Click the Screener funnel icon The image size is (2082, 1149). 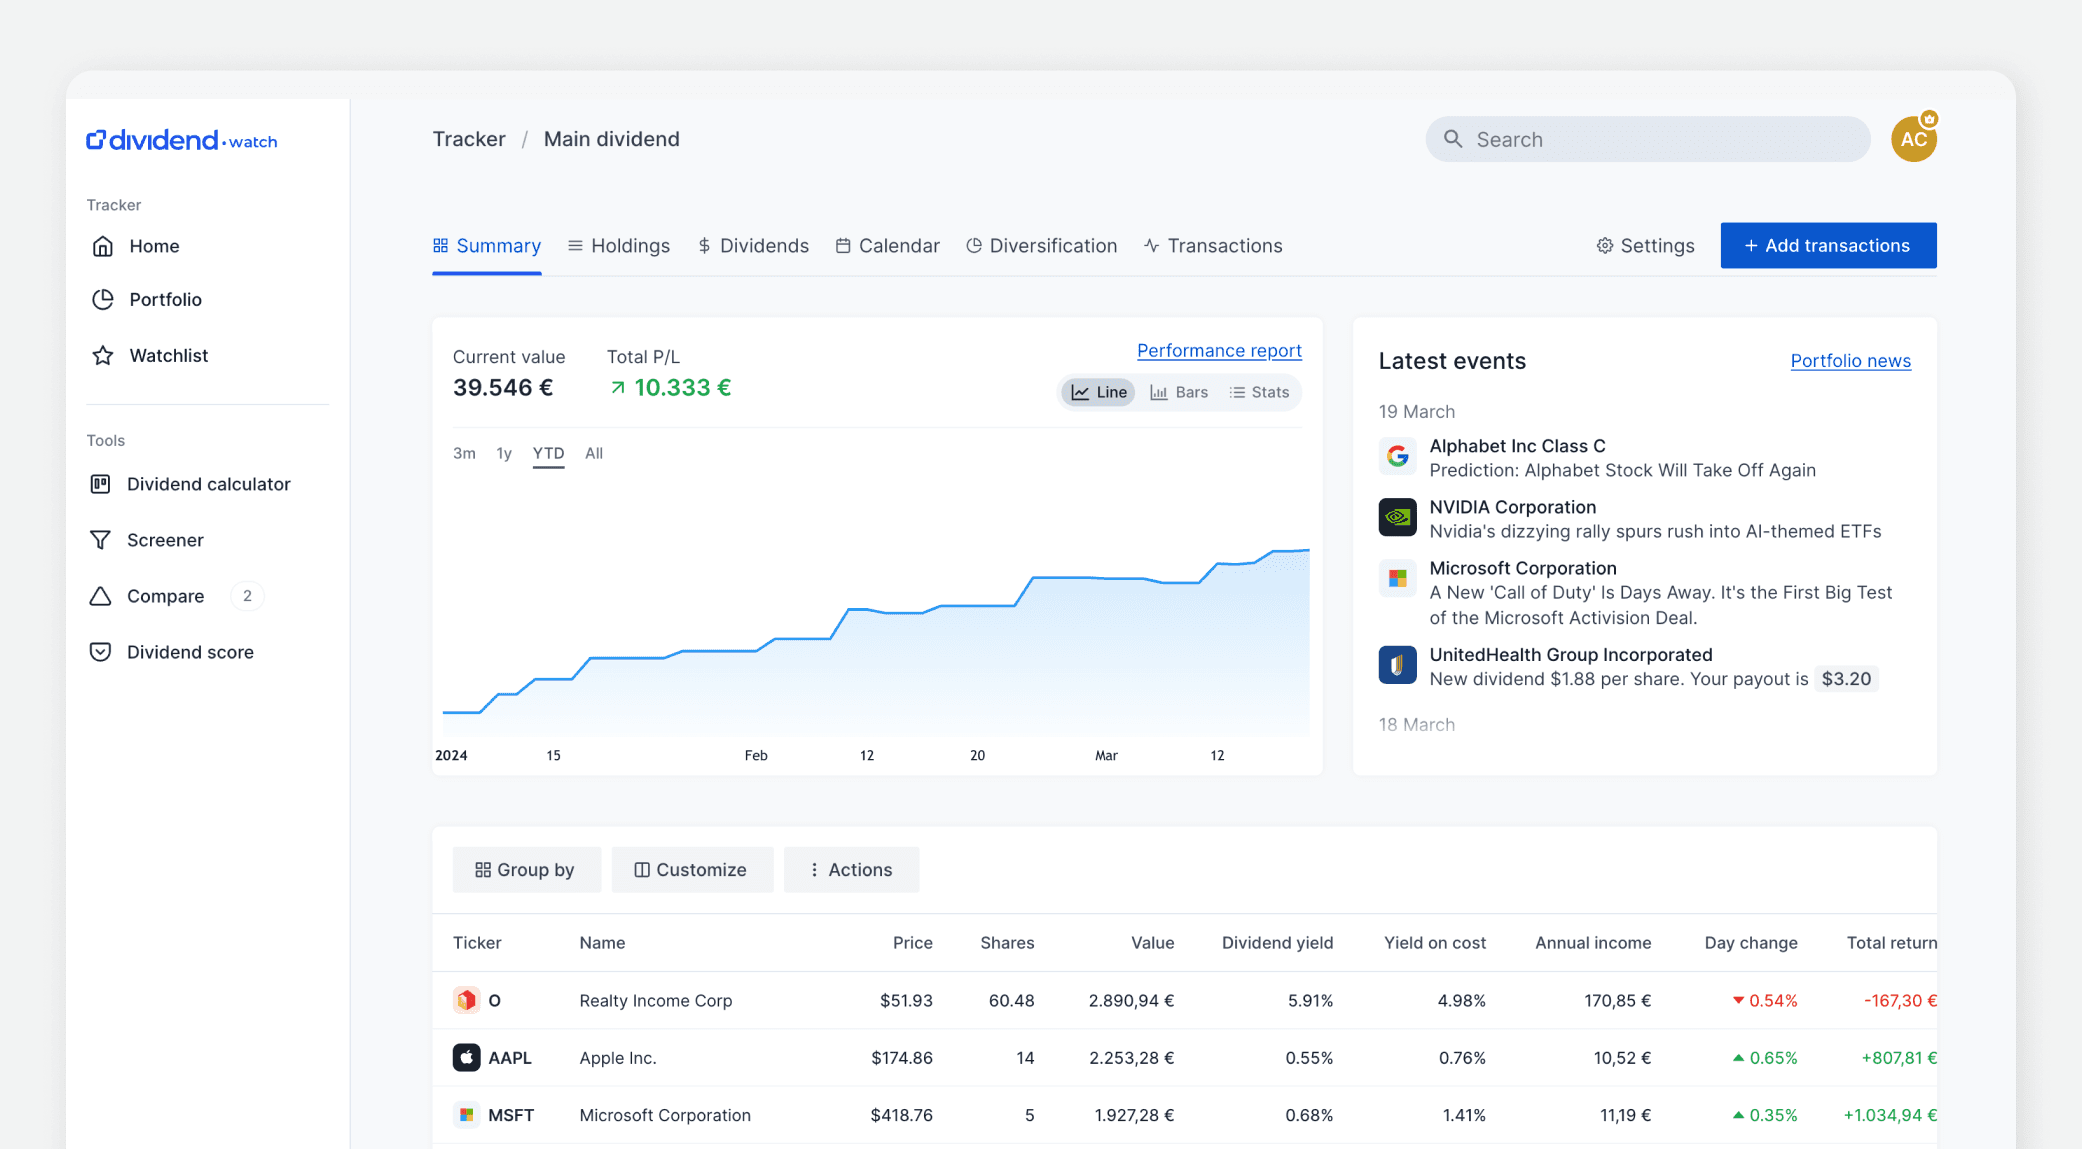click(100, 540)
